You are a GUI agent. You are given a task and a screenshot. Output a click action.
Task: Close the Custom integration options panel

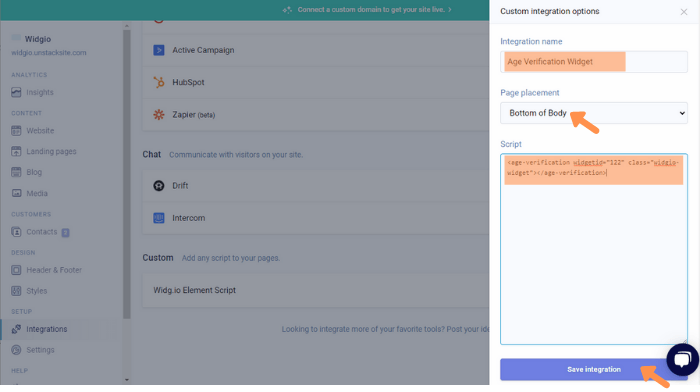(x=683, y=12)
